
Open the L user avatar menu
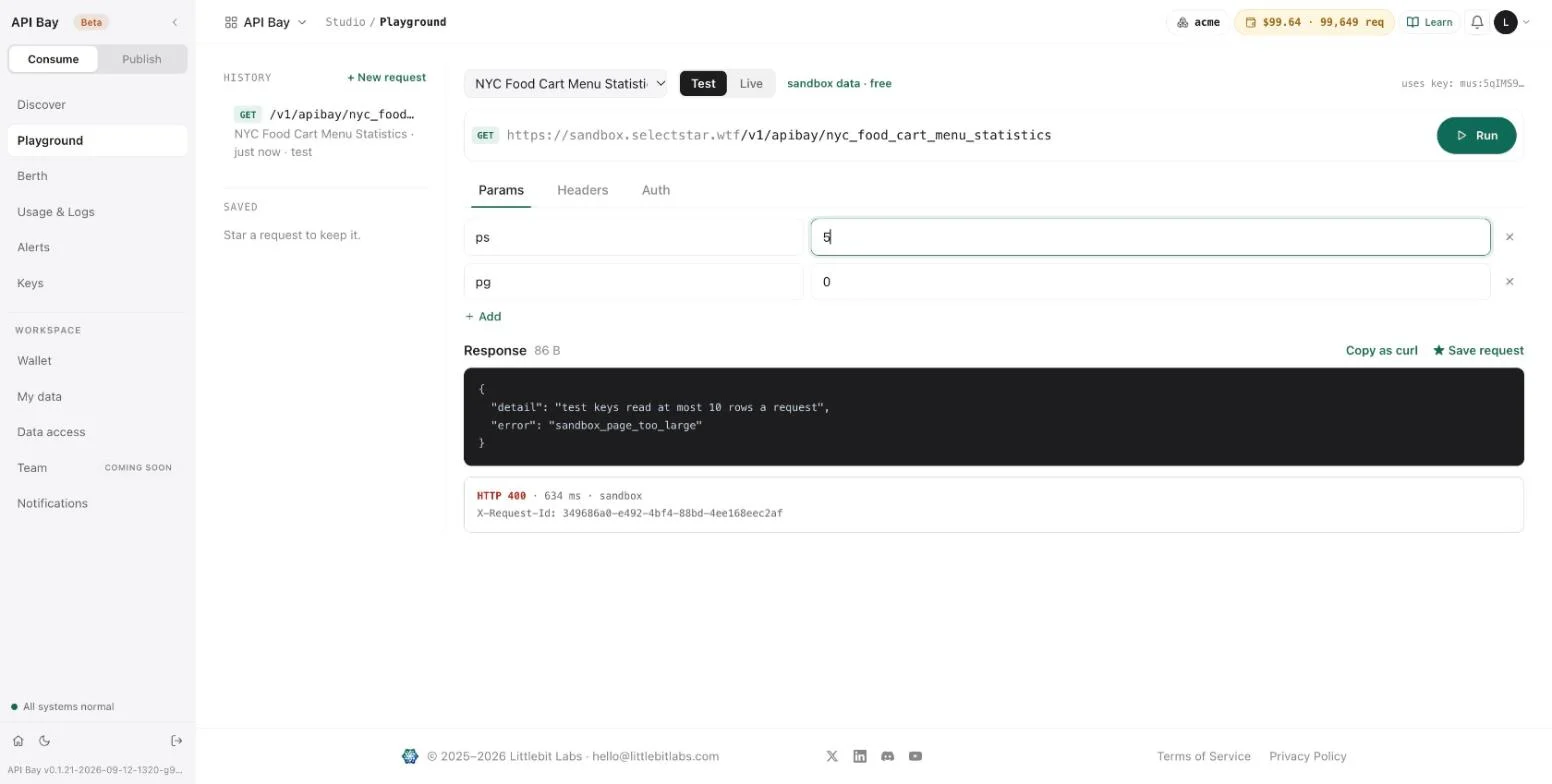[1506, 22]
